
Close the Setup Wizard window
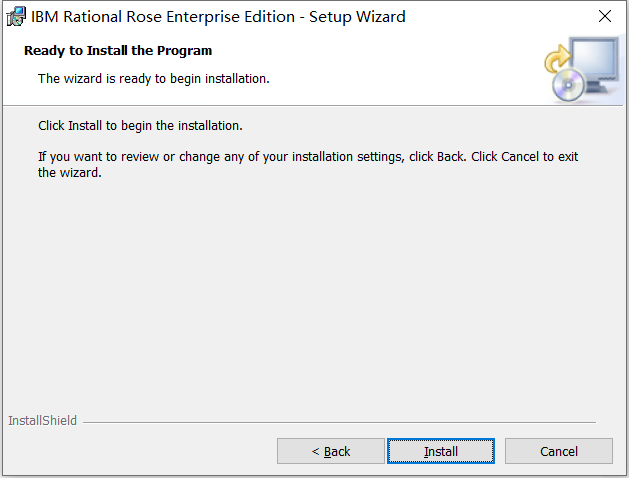[x=605, y=16]
